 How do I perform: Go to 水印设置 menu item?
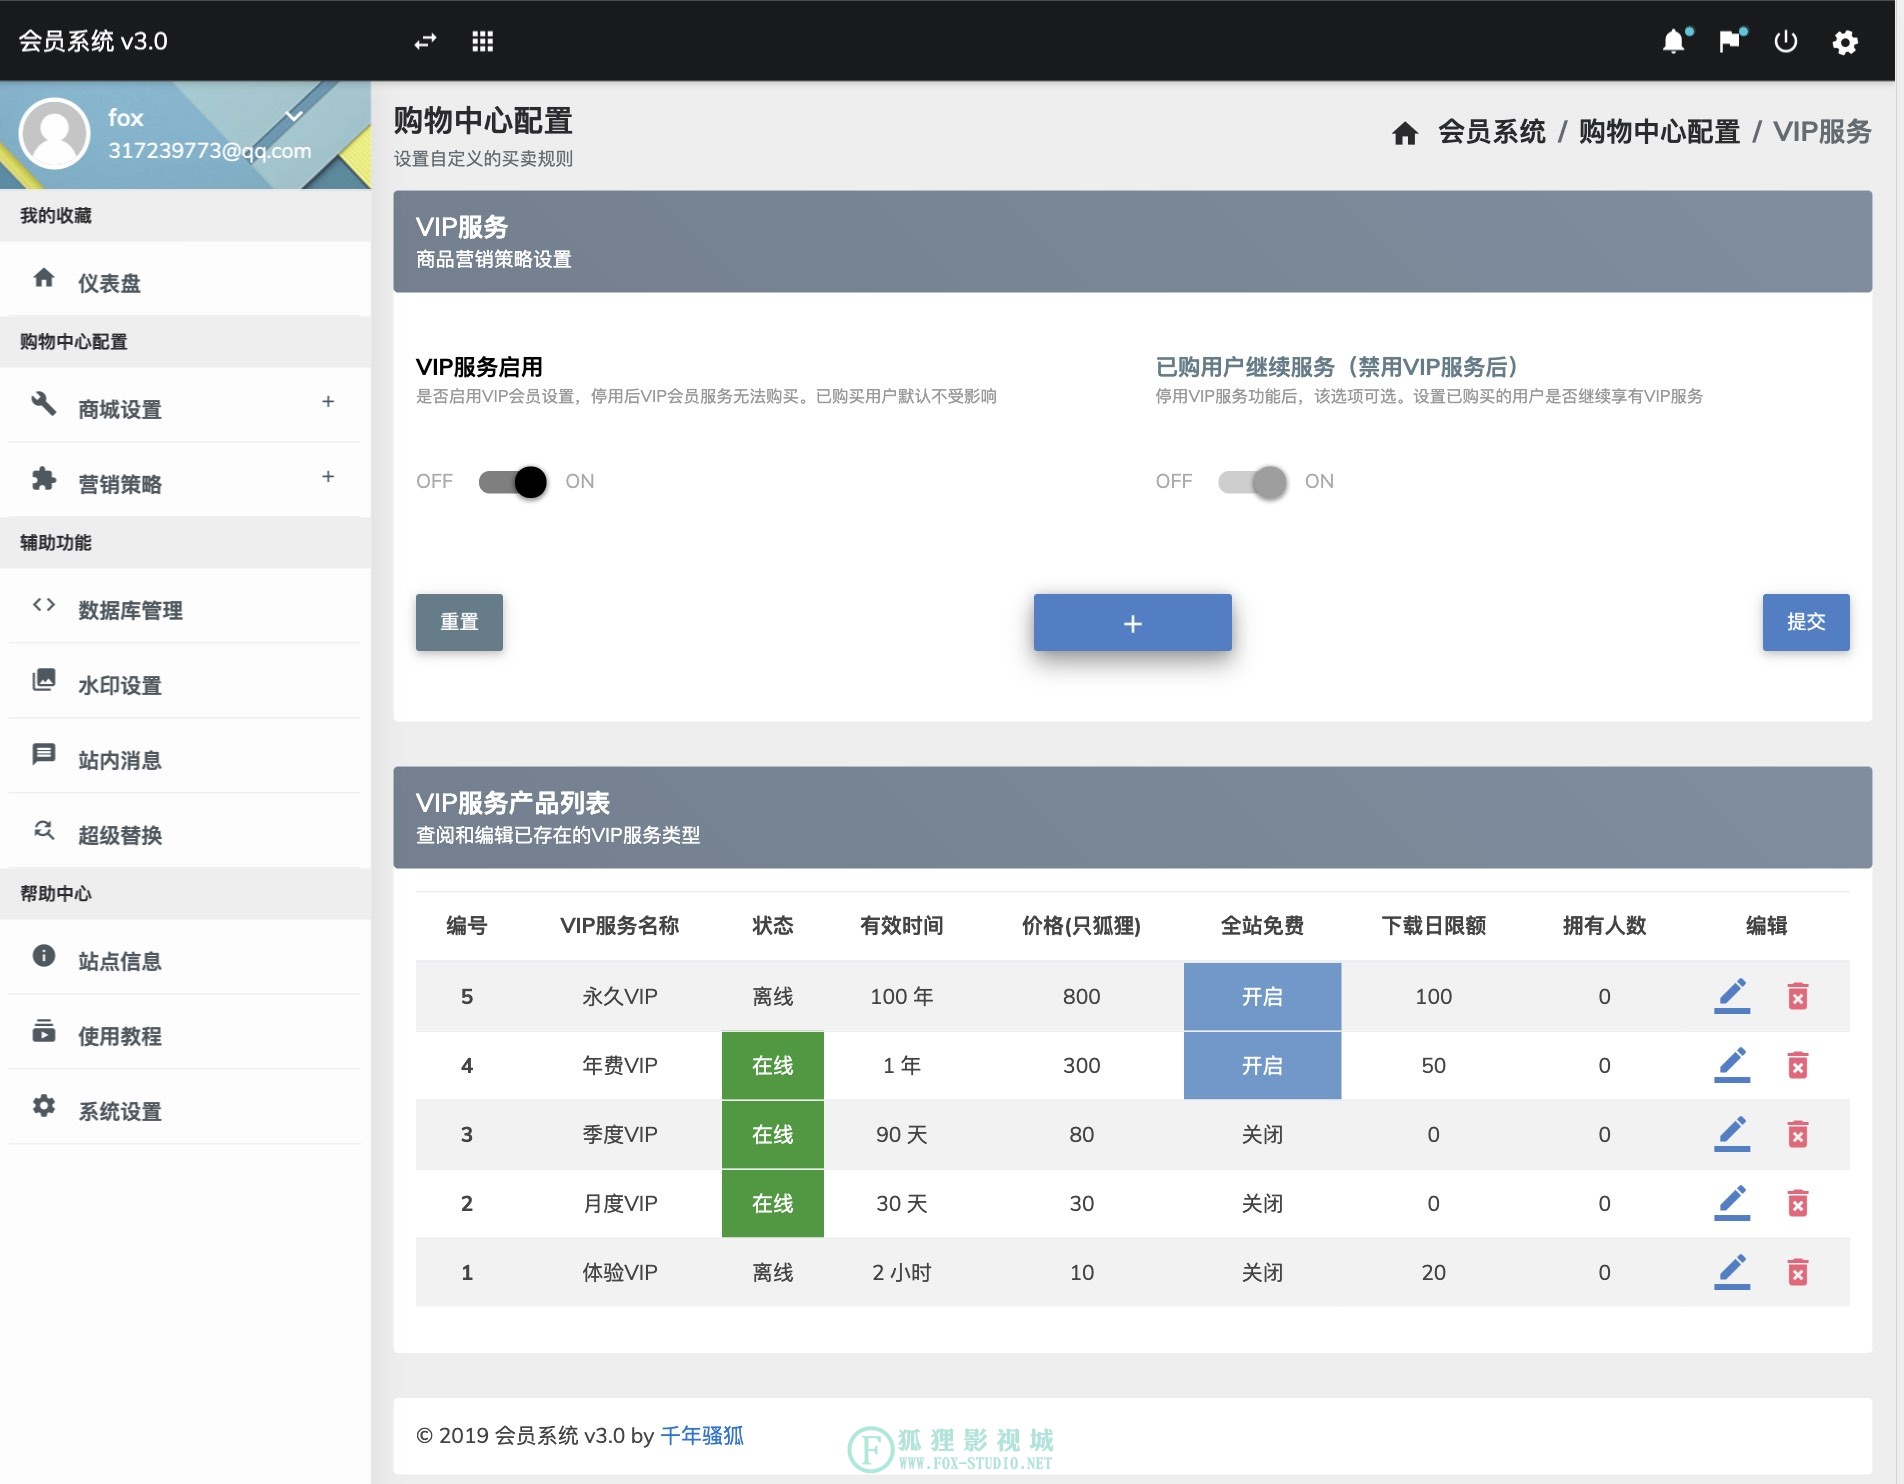tap(185, 683)
